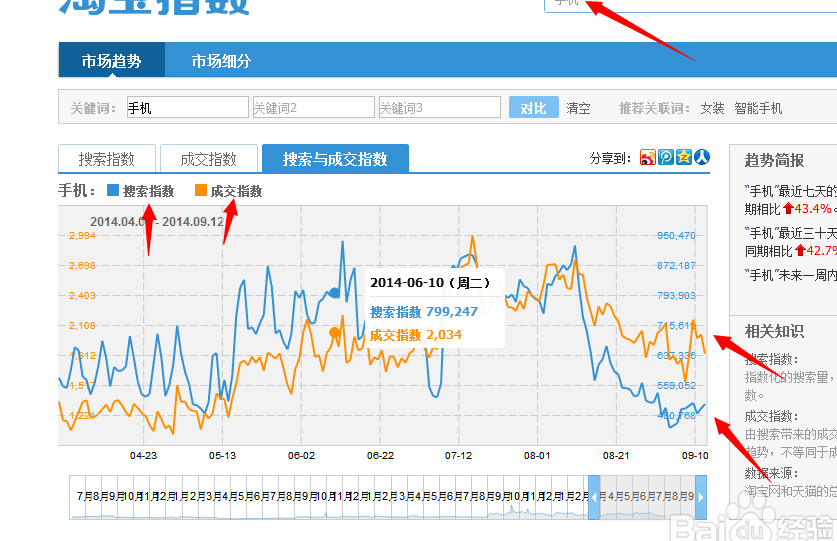Focus the 关键词2 input field
Viewport: 837px width, 541px height.
(x=313, y=107)
